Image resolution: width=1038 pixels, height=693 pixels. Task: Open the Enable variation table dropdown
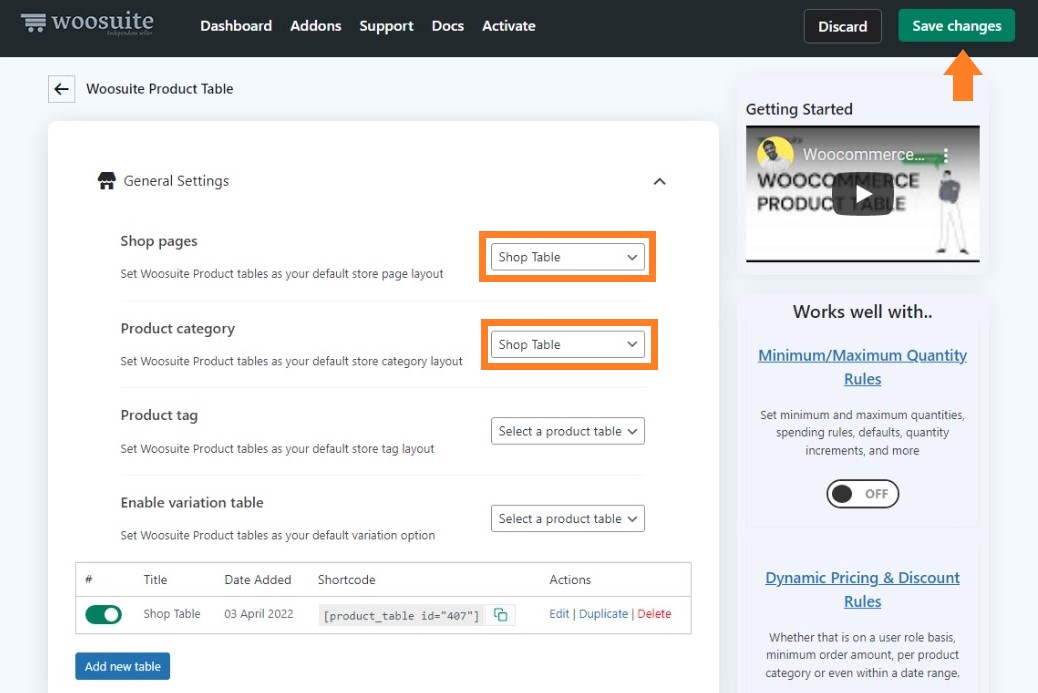(567, 518)
